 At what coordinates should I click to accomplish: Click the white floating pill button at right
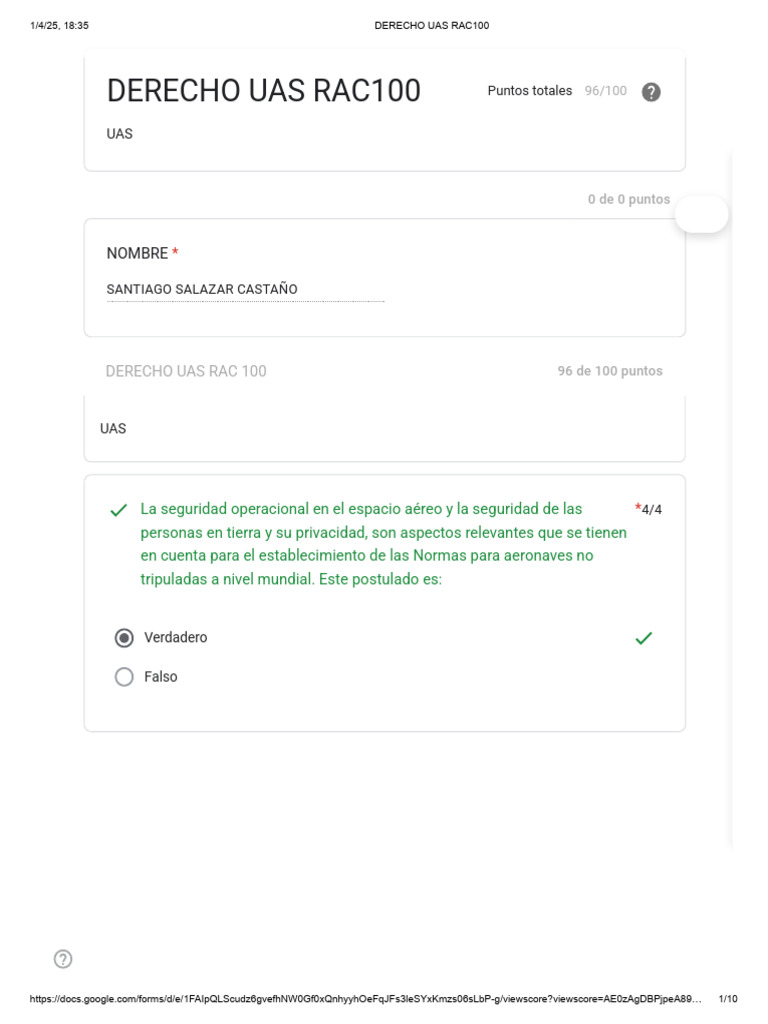pos(702,214)
